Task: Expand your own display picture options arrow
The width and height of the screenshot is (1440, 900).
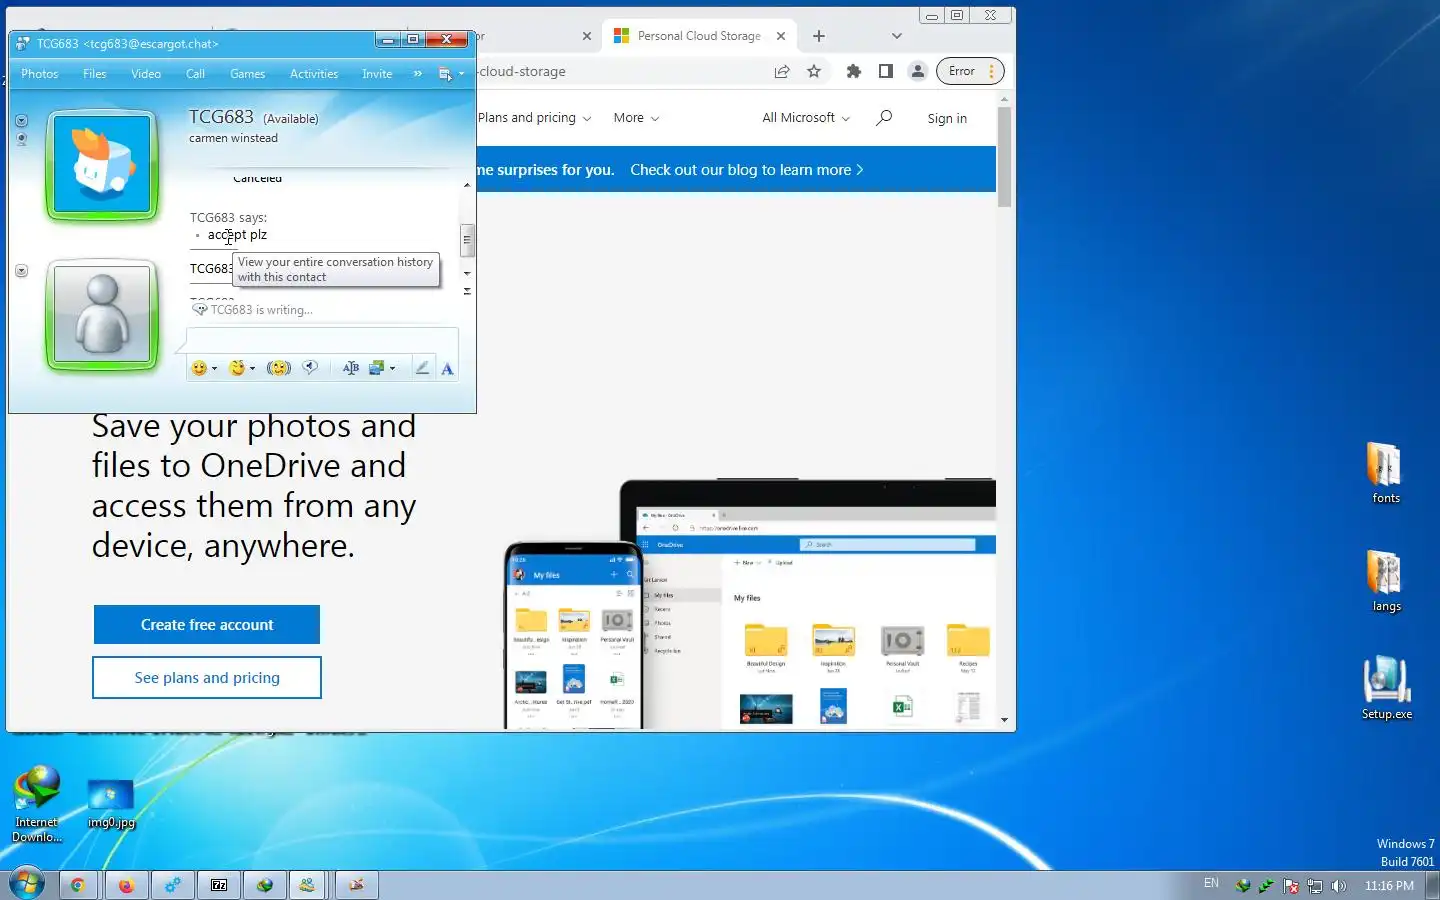Action: [x=22, y=271]
